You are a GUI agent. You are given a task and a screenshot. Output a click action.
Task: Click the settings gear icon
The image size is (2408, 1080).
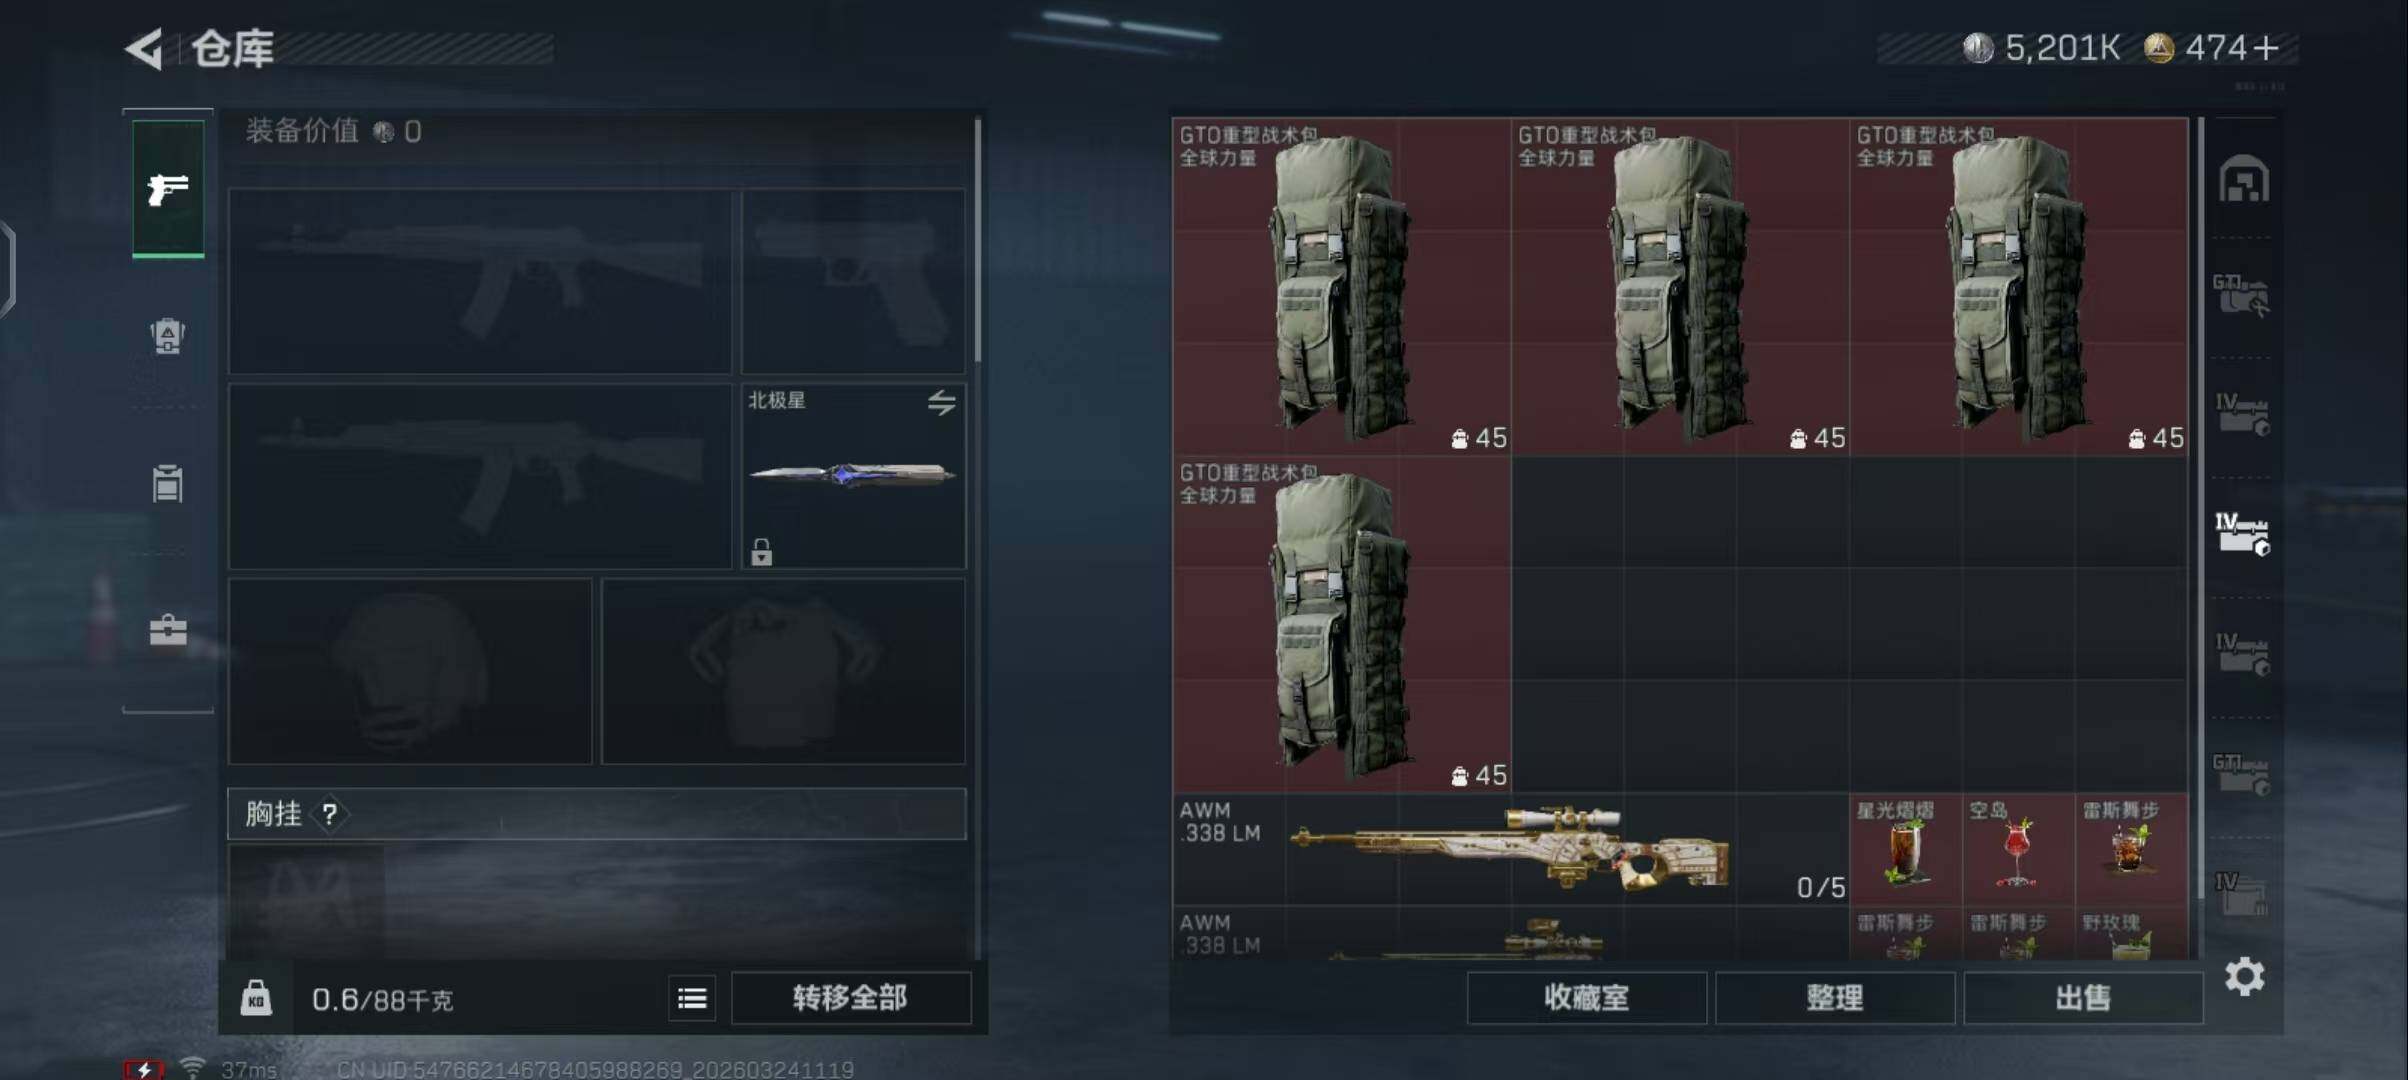coord(2244,976)
